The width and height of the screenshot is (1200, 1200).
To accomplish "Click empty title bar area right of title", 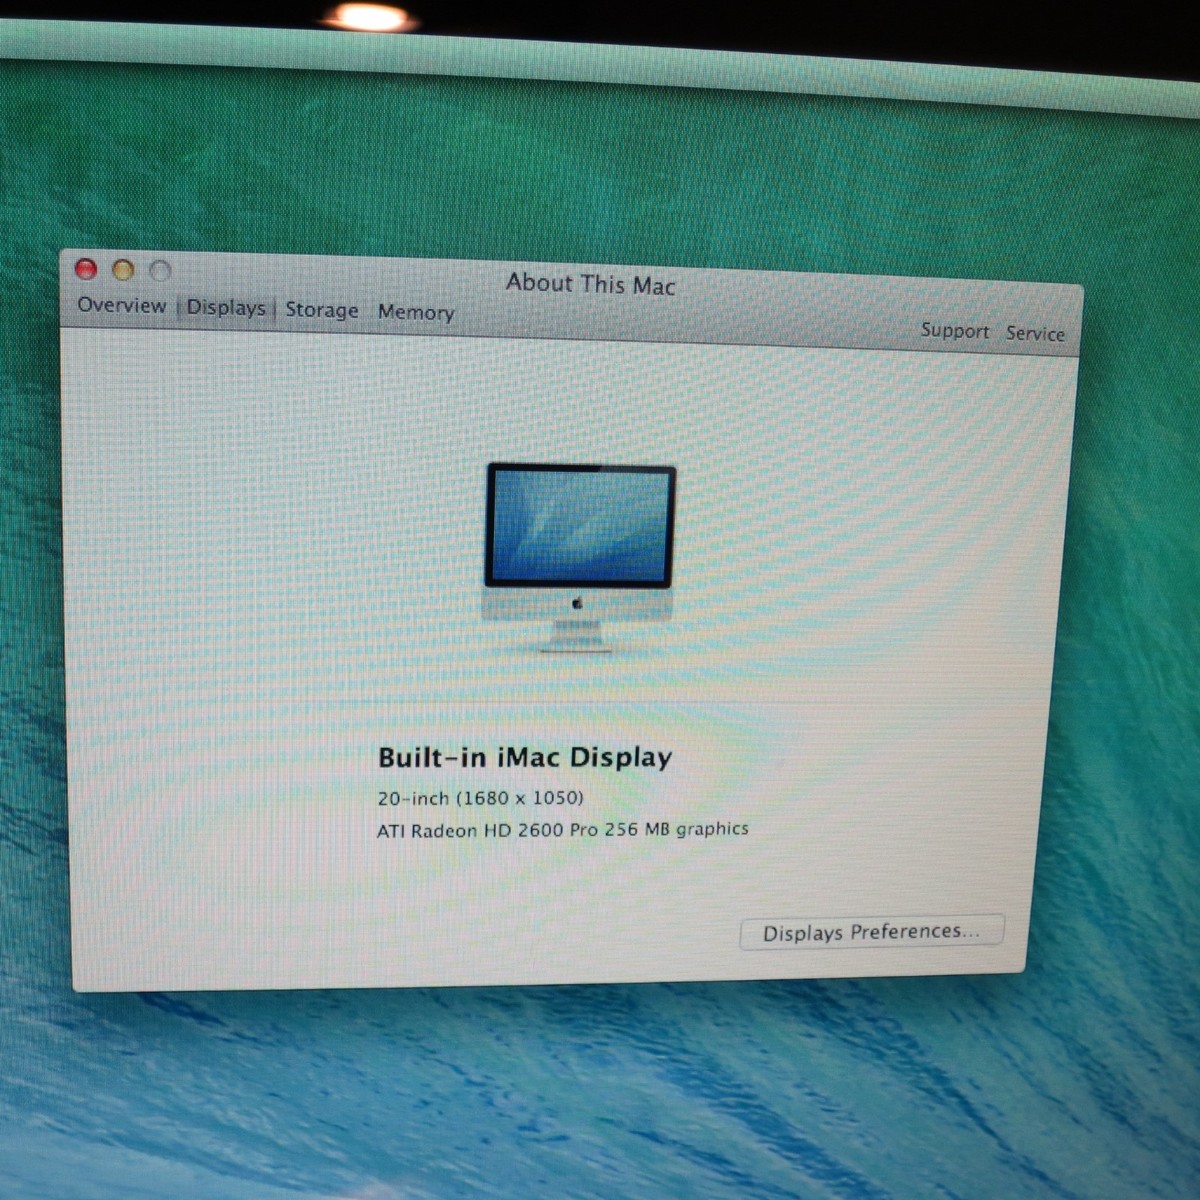I will [850, 295].
